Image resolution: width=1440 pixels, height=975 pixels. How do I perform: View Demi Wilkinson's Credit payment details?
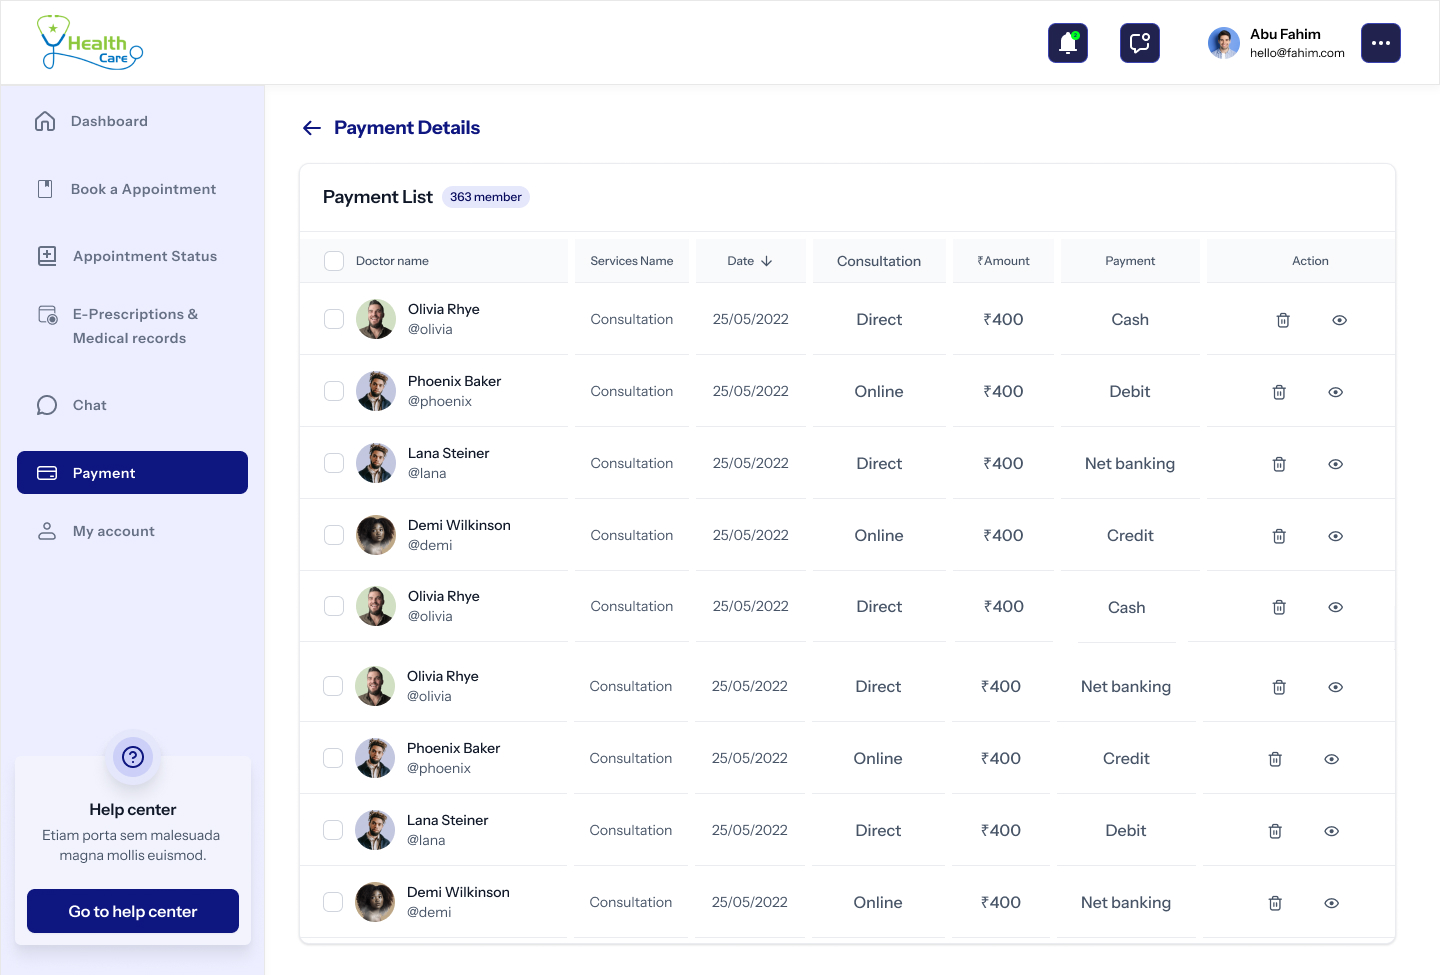tap(1336, 536)
